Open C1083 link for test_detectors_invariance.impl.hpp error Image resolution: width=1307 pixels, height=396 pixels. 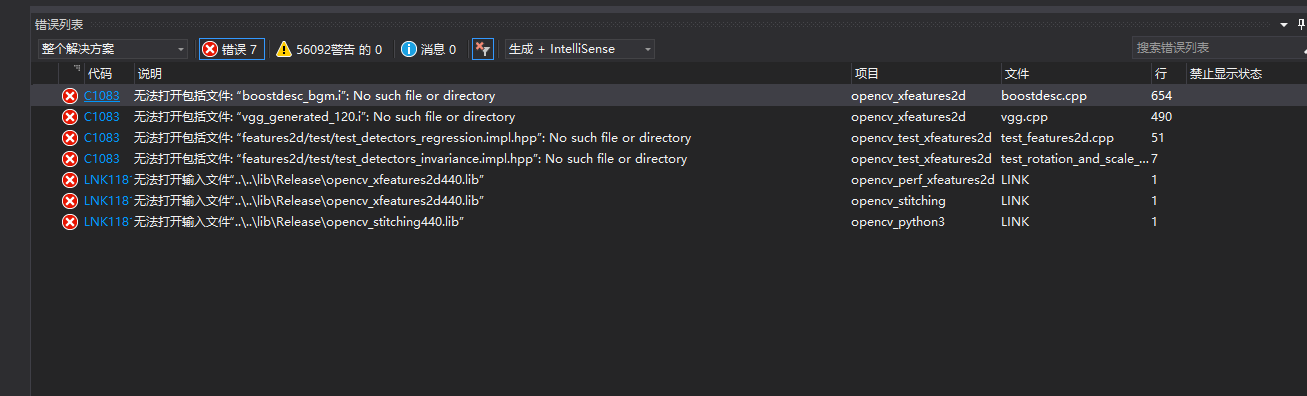(x=101, y=159)
